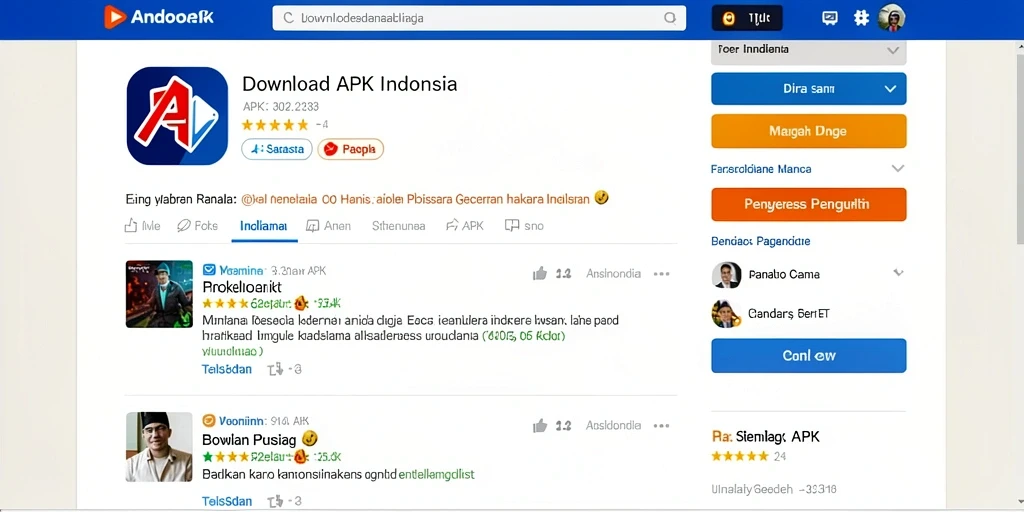Click the Telsedan link under Prokelloanikt review

pos(227,369)
